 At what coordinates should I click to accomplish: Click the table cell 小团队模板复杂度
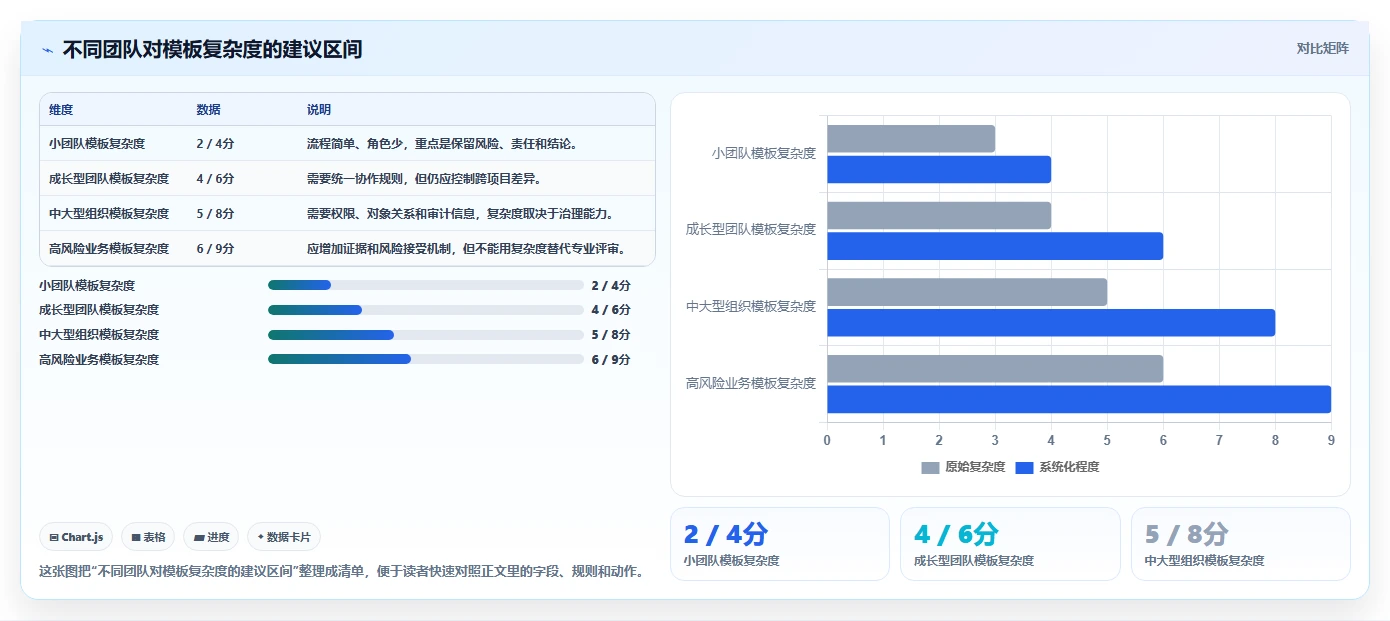(97, 144)
